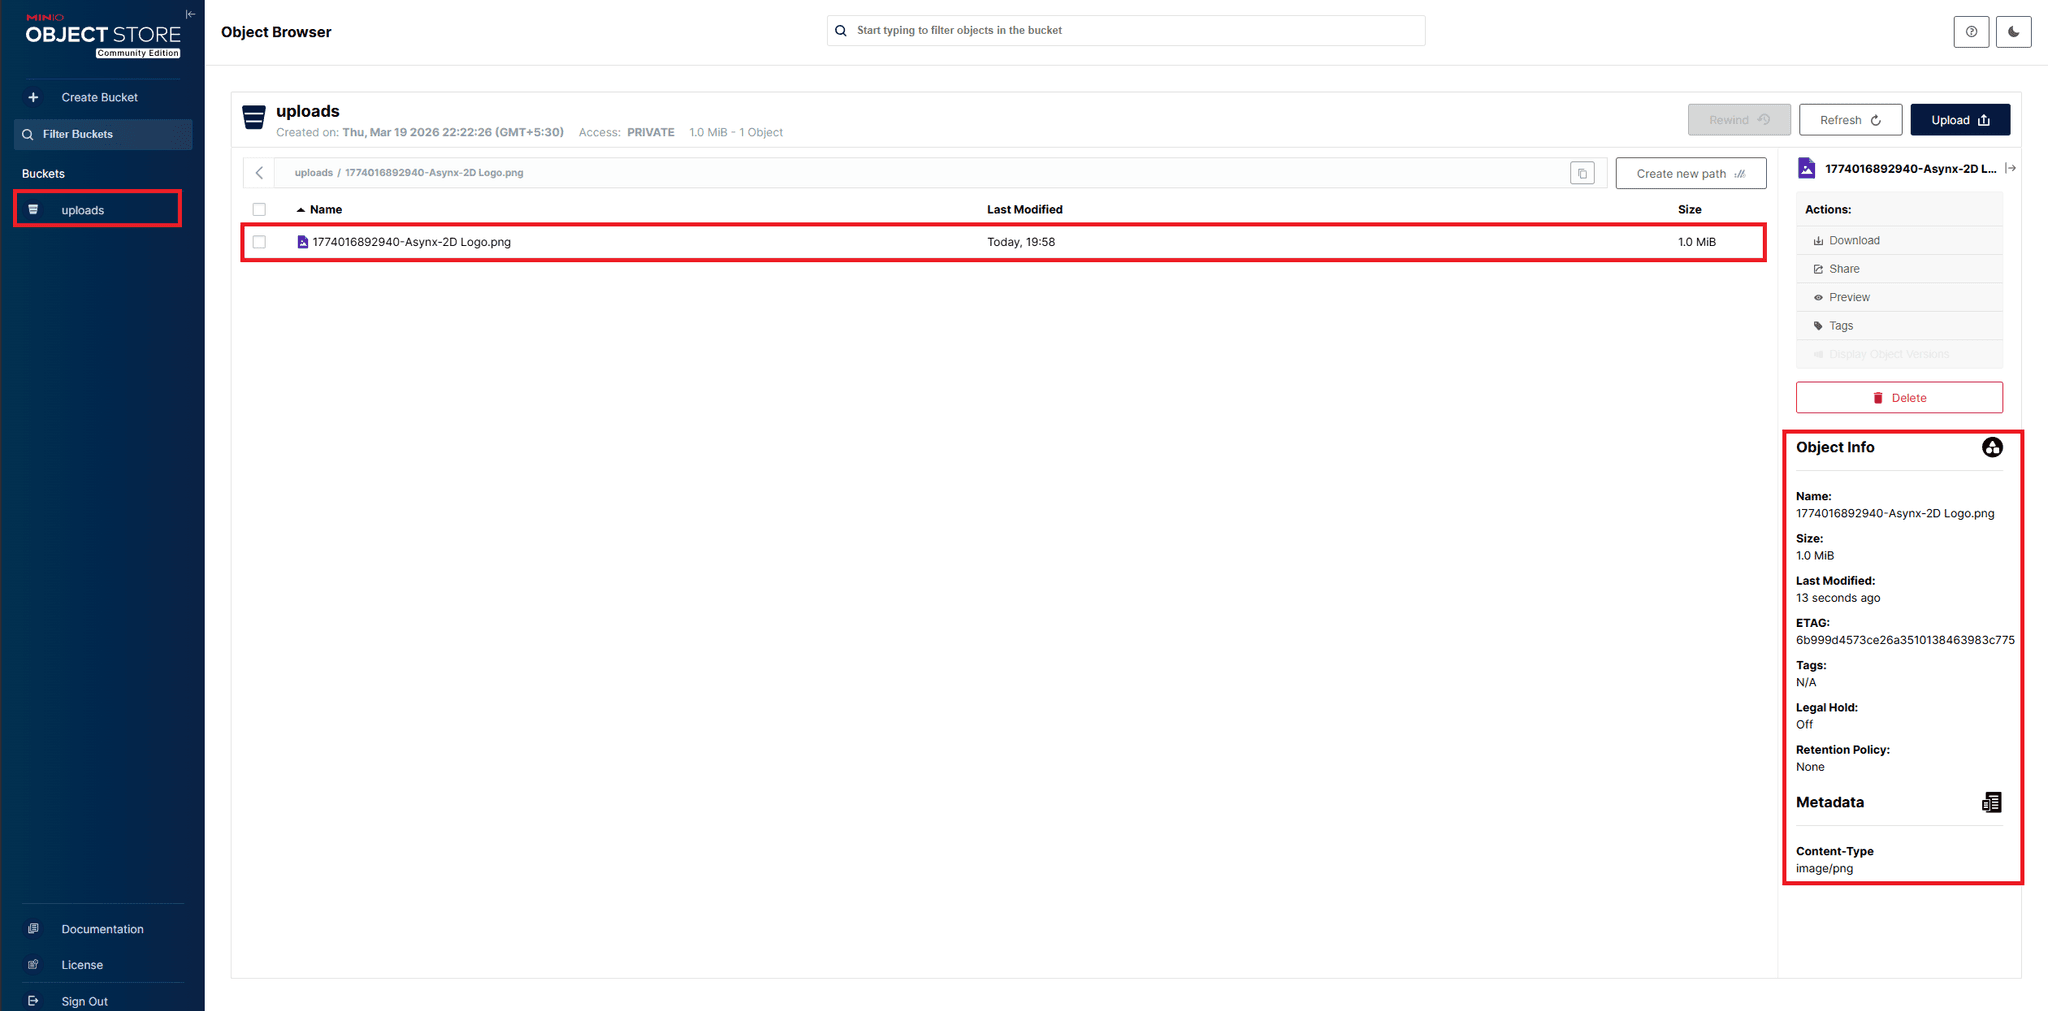Click the 1.0 MiB size cell
Screen dimensions: 2048x1011
pyautogui.click(x=1696, y=242)
